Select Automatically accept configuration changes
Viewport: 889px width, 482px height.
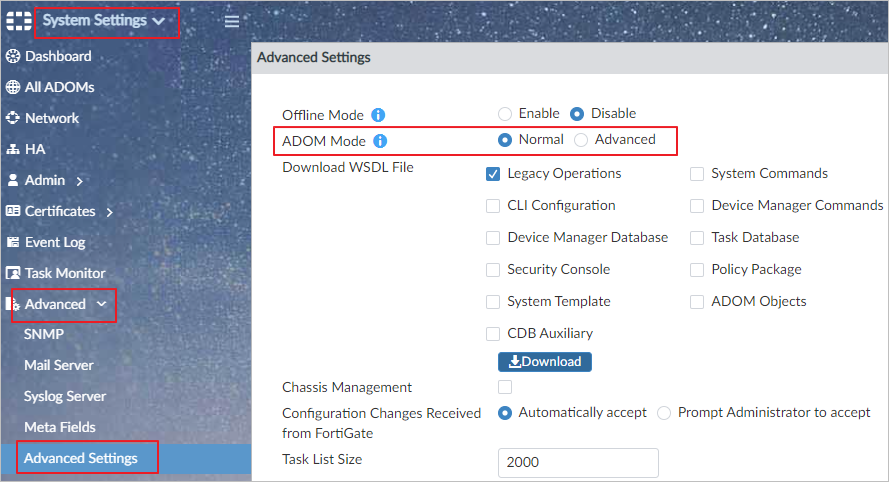point(505,413)
